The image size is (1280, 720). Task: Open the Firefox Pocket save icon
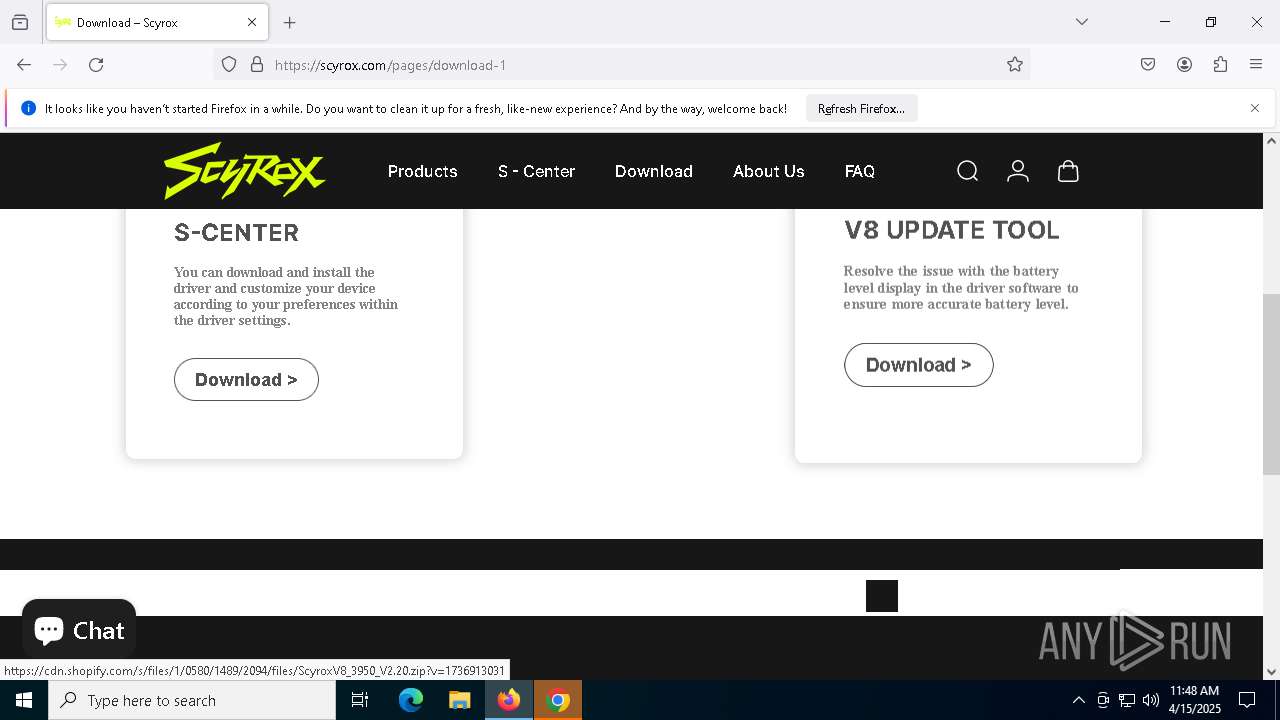coord(1148,65)
